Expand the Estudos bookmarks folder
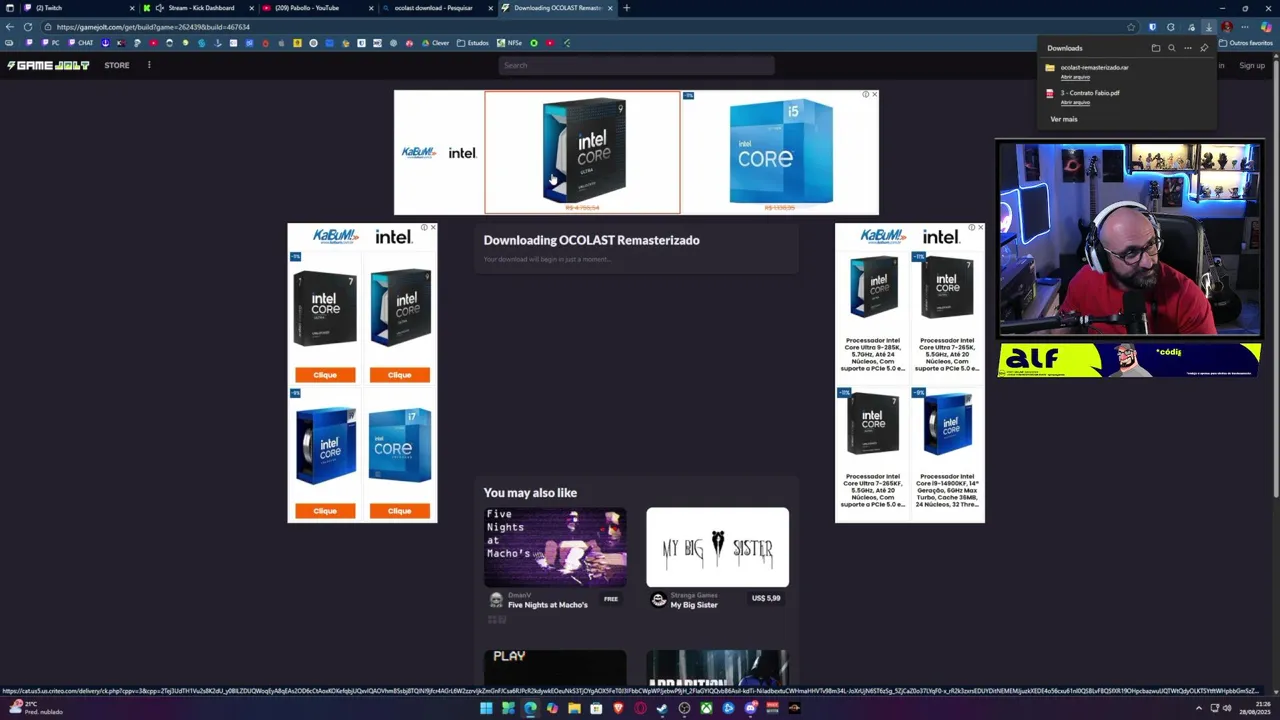The image size is (1280, 720). 473,43
